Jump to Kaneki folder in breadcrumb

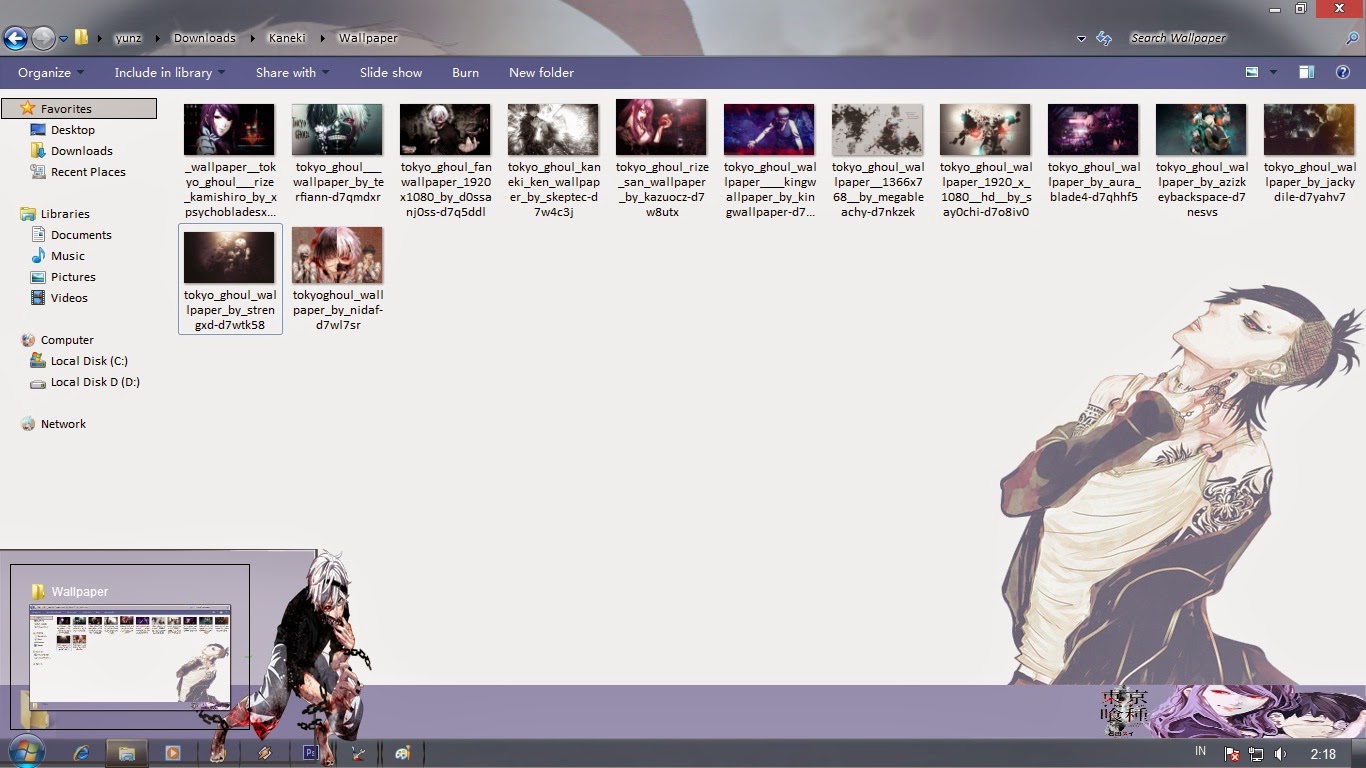[x=286, y=38]
